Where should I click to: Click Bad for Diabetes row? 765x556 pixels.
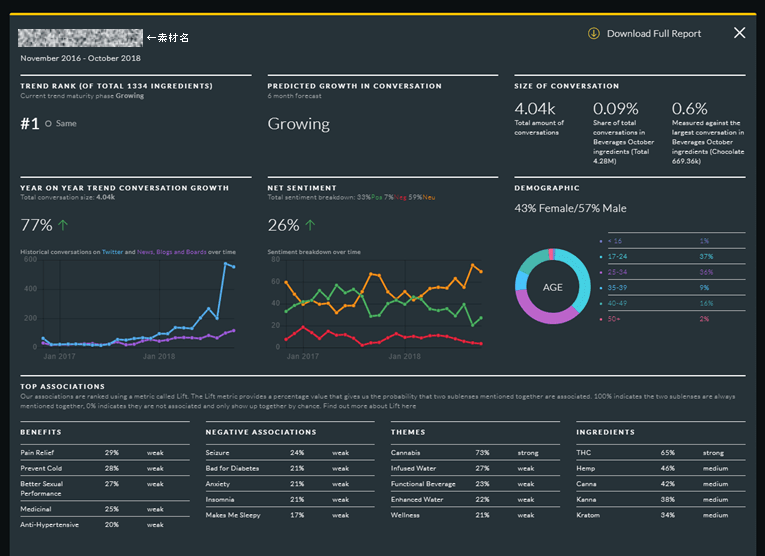(x=290, y=468)
